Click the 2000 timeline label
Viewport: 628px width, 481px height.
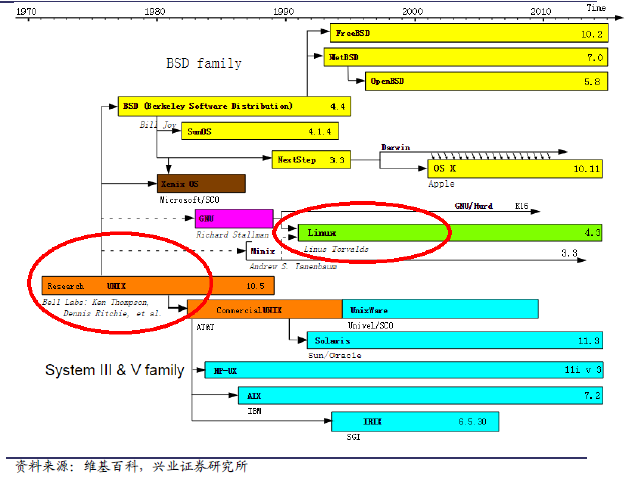tap(413, 11)
